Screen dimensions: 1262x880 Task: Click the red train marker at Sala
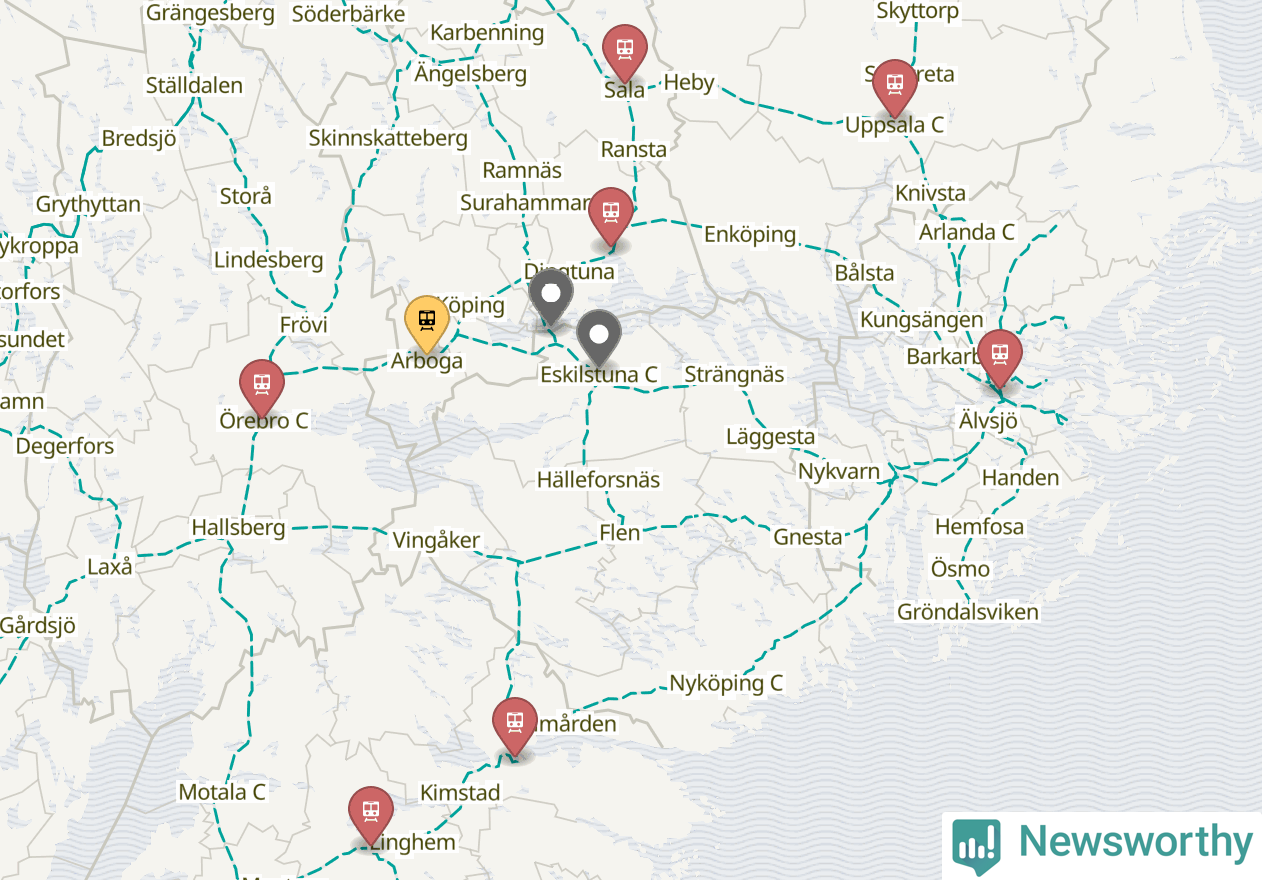[x=625, y=52]
